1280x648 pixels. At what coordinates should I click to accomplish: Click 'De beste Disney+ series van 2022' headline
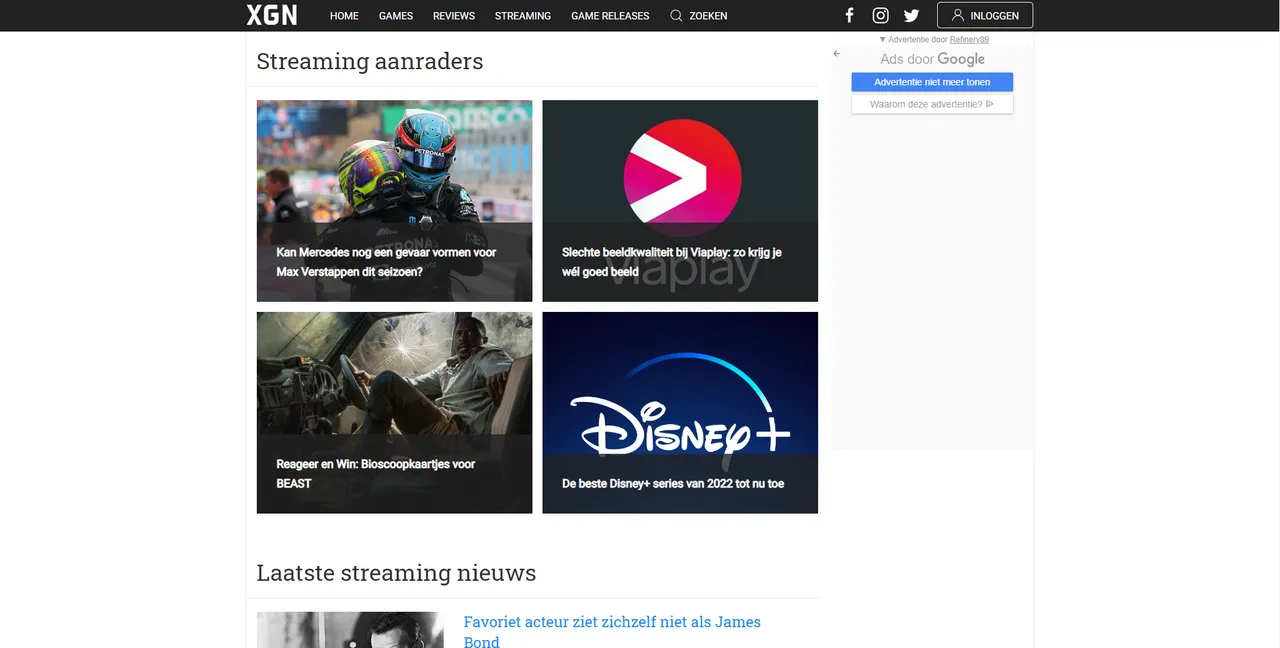coord(673,484)
